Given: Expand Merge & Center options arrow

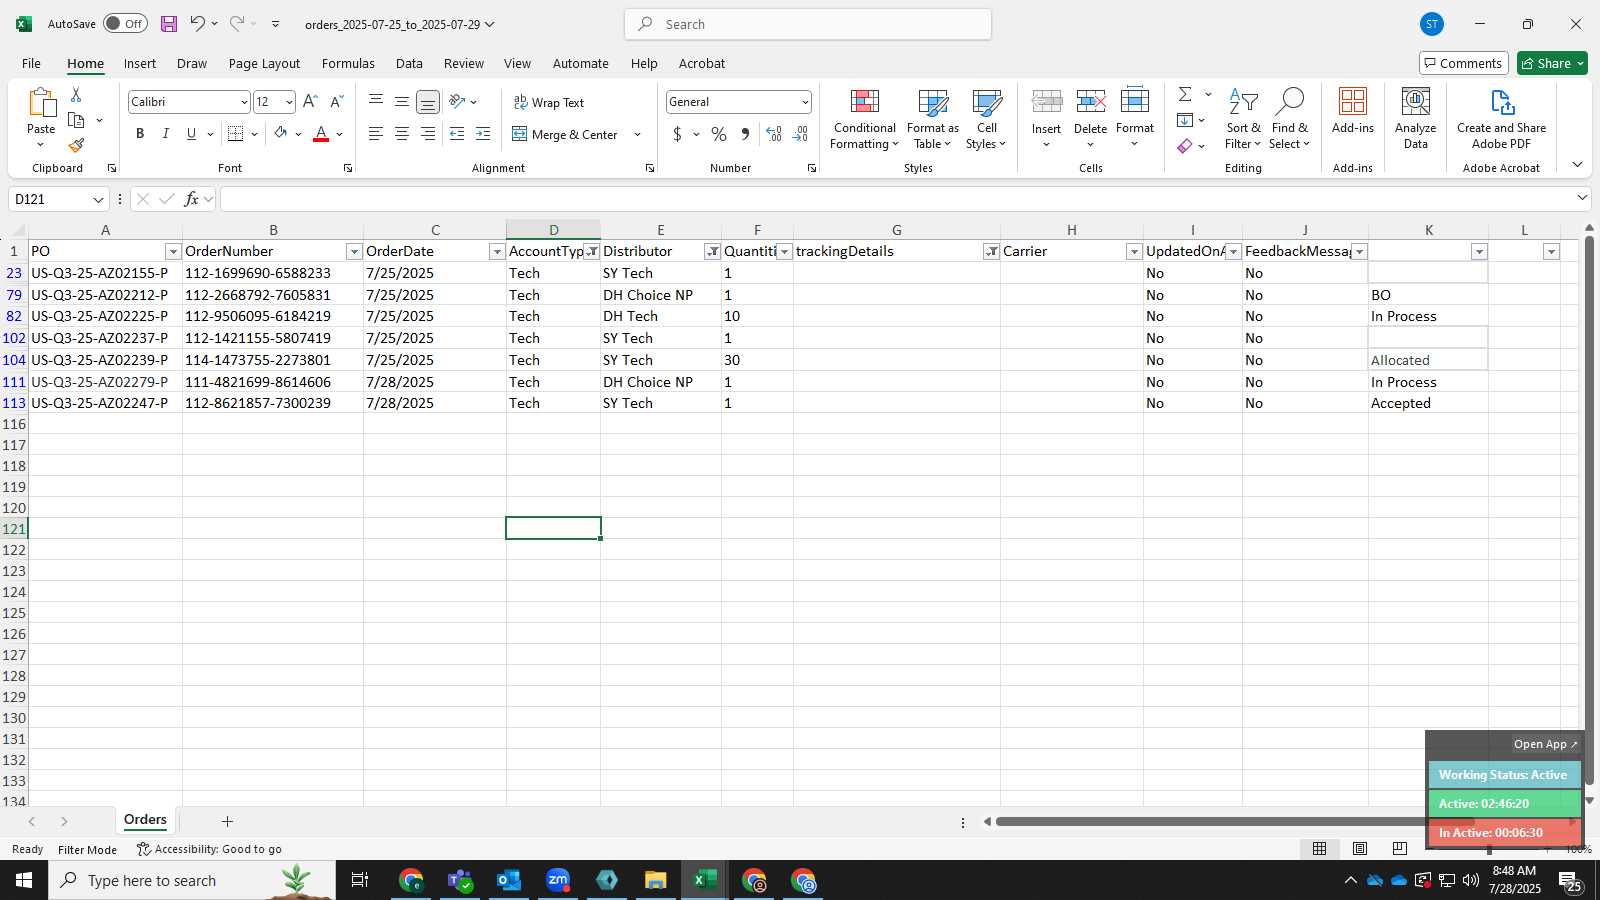Looking at the screenshot, I should 637,134.
